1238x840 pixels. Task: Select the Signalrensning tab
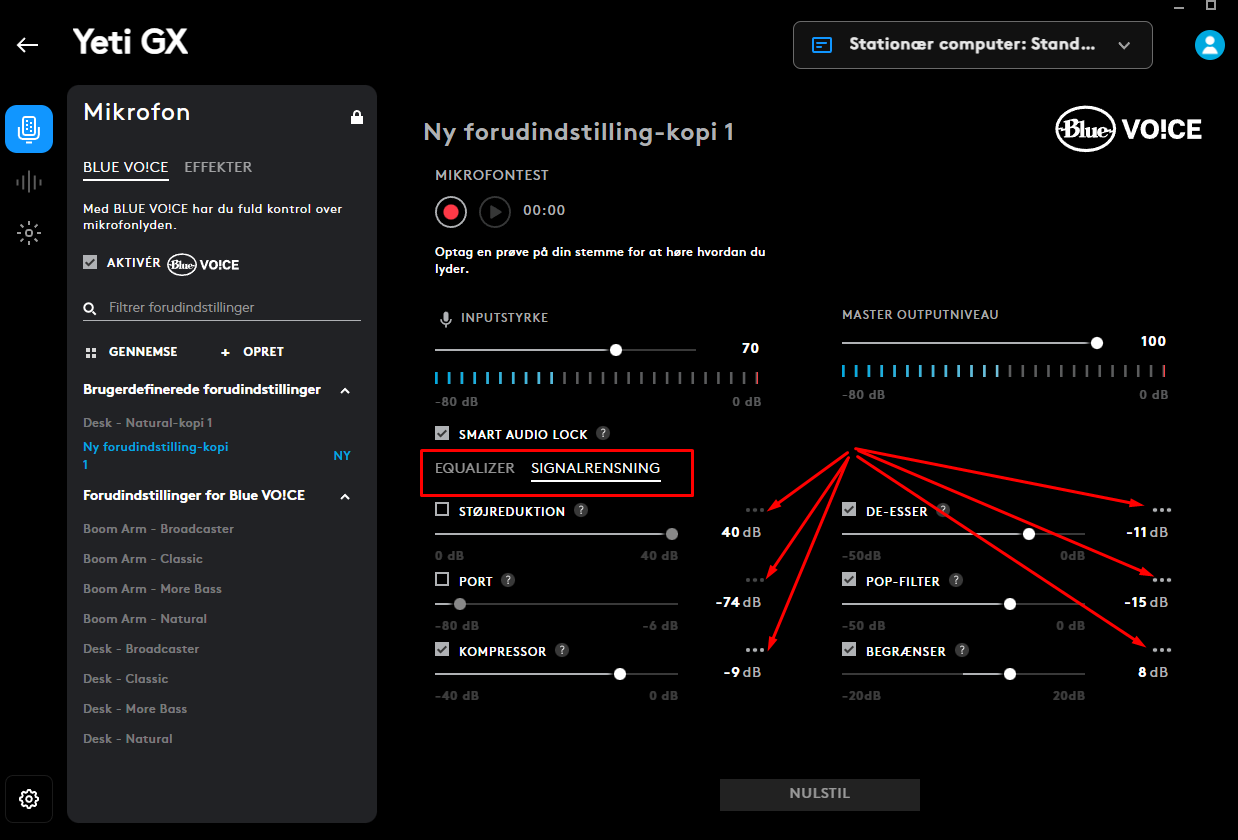pos(596,468)
